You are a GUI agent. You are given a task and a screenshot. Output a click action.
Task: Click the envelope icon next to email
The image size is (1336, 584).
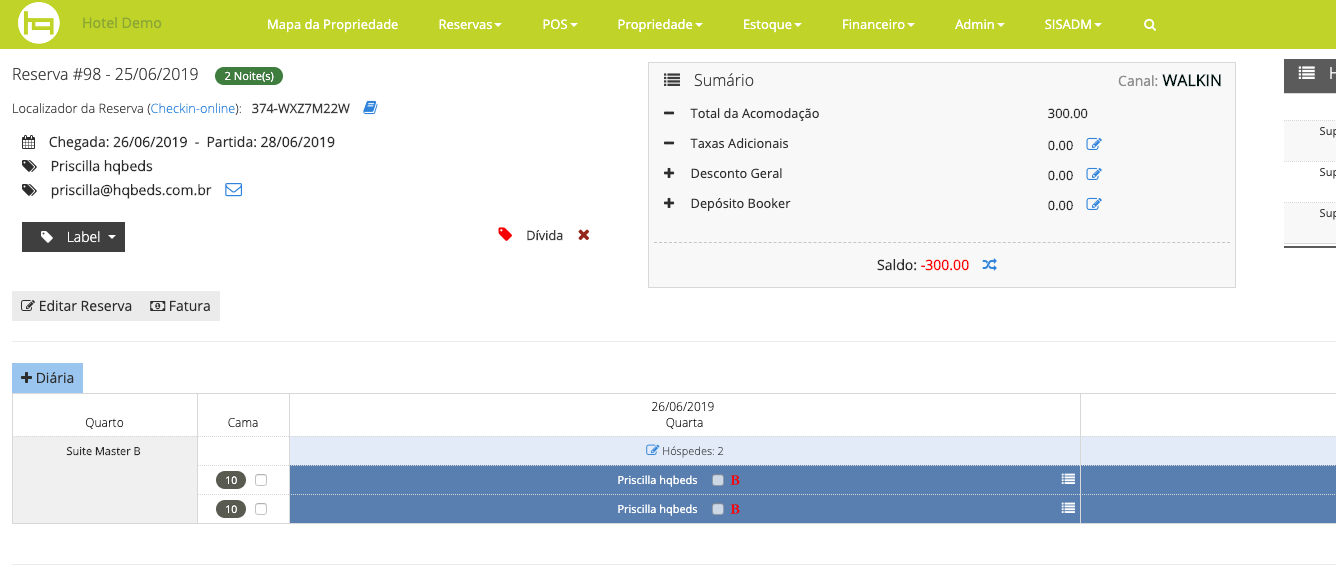click(x=233, y=190)
